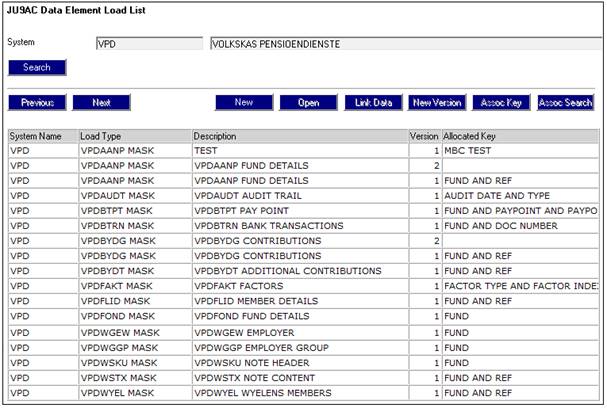The width and height of the screenshot is (607, 408).
Task: Click the Allocated Key column header
Action: point(520,136)
